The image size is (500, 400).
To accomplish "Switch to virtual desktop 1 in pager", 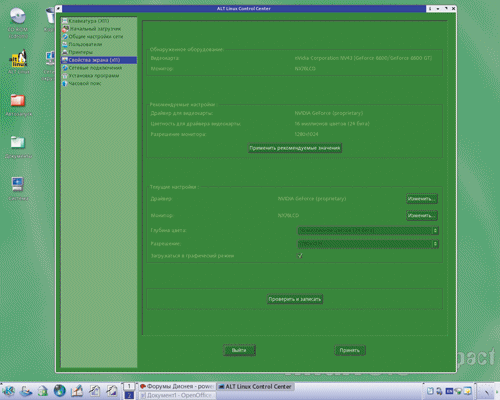I will (x=129, y=386).
